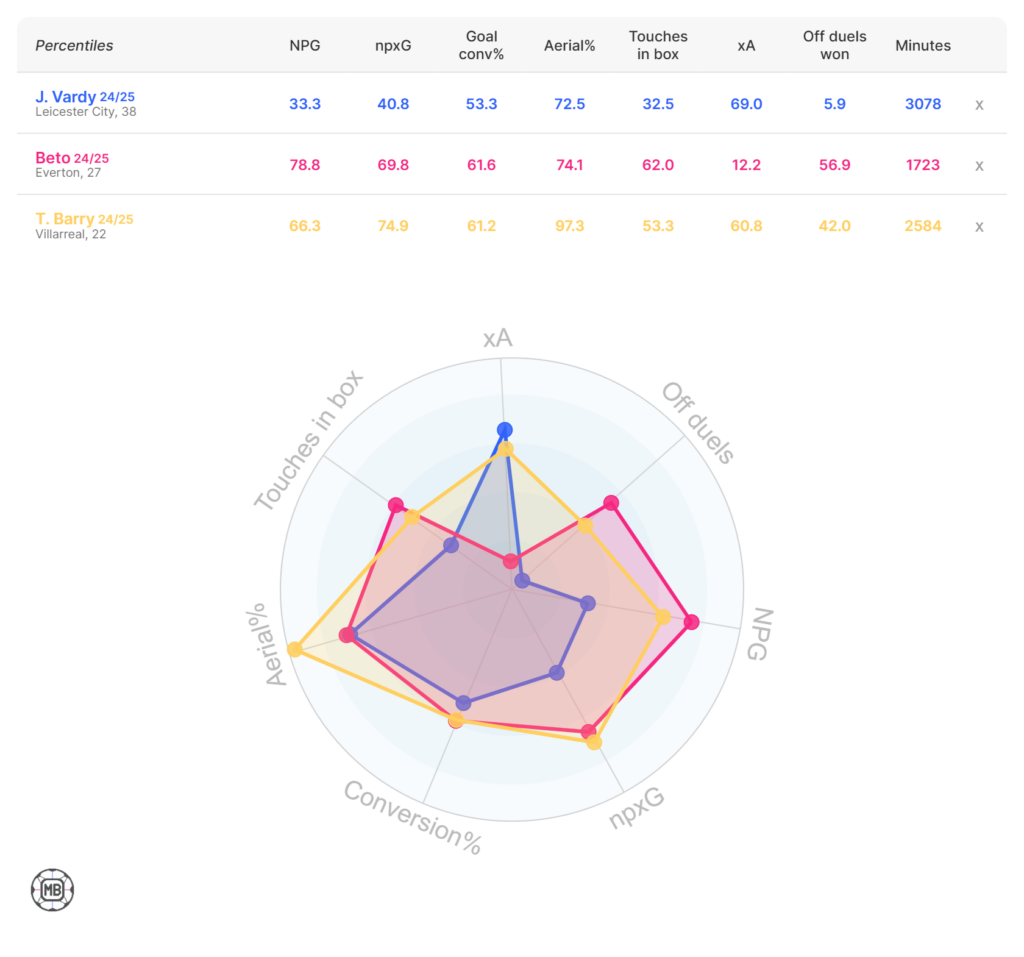The width and height of the screenshot is (1024, 957).
Task: Remove Beto row with x icon
Action: click(x=979, y=165)
